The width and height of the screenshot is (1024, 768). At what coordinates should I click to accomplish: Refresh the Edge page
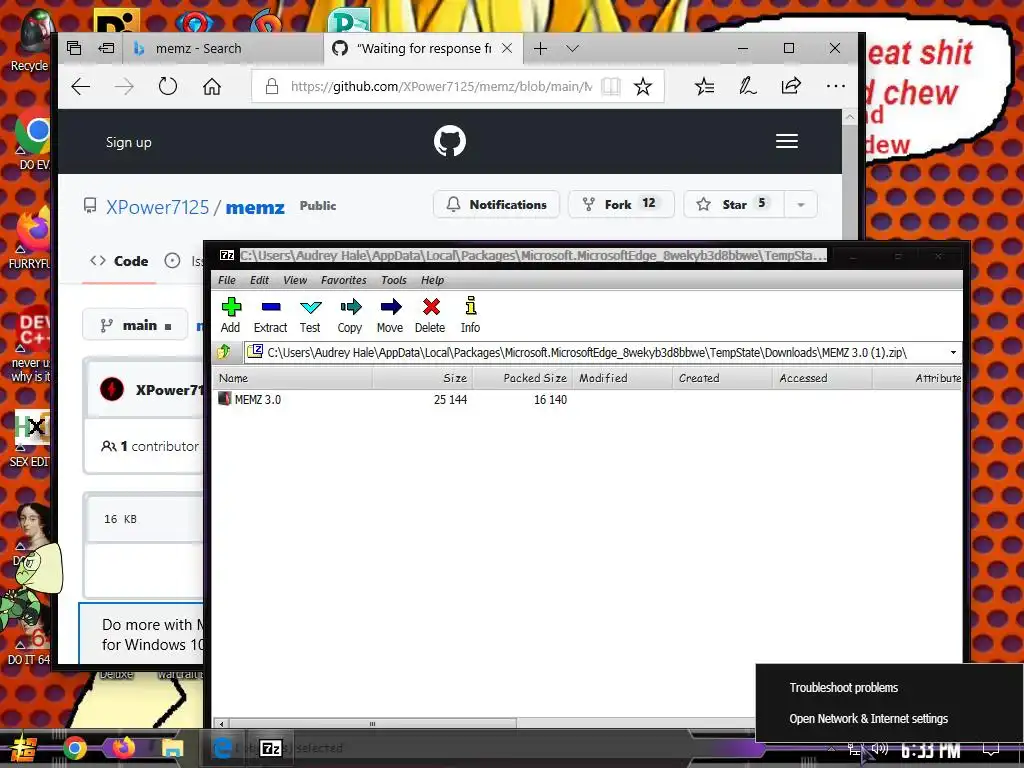point(168,86)
